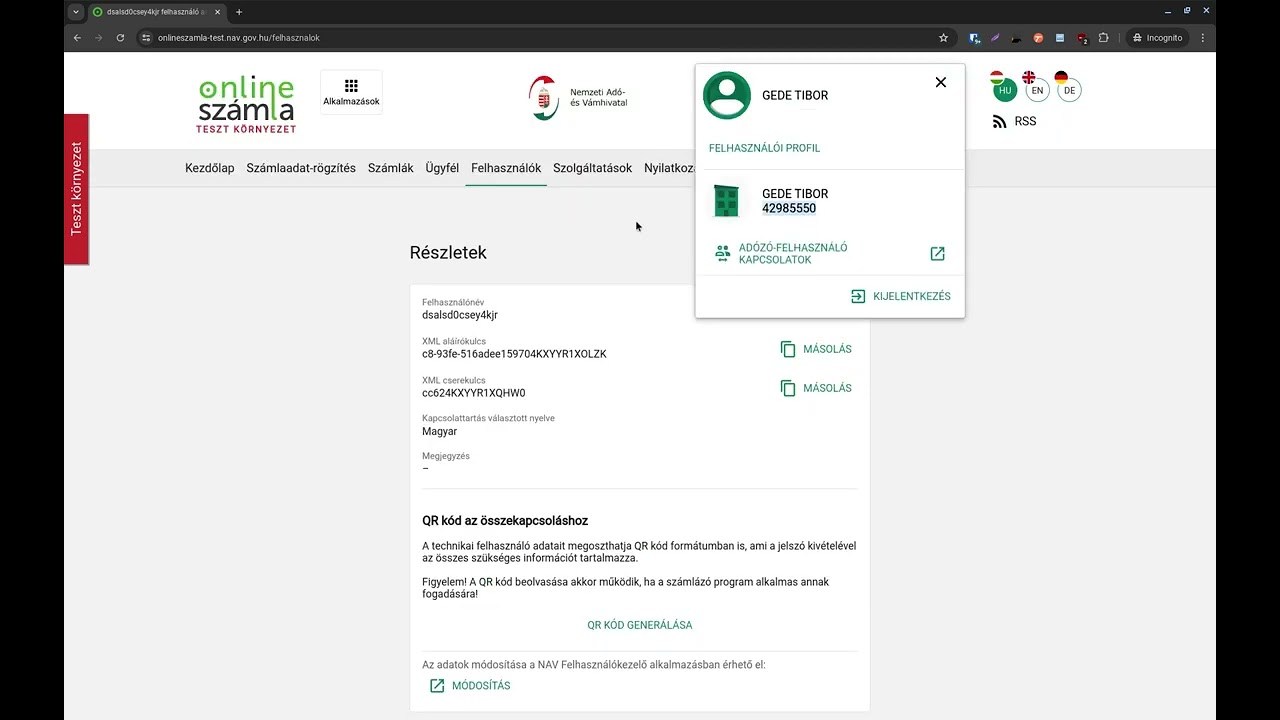1280x720 pixels.
Task: Open Adózó-felhasználó kapcsolatok link
Action: [792, 253]
